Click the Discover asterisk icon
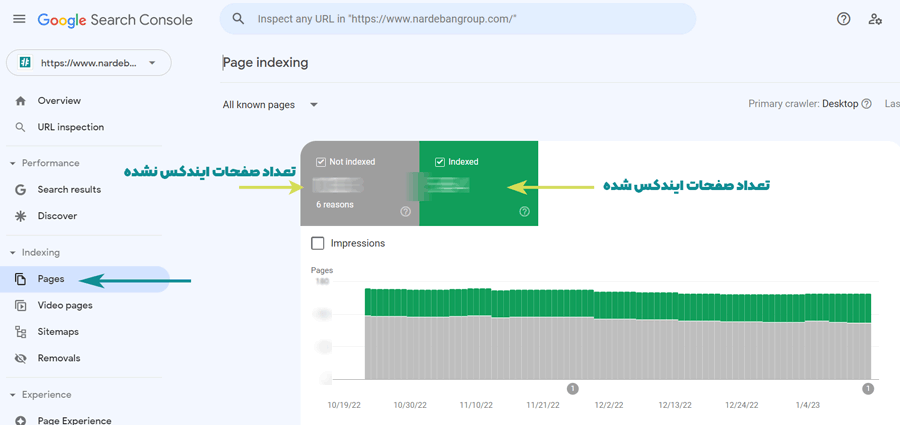Image resolution: width=900 pixels, height=425 pixels. [21, 216]
